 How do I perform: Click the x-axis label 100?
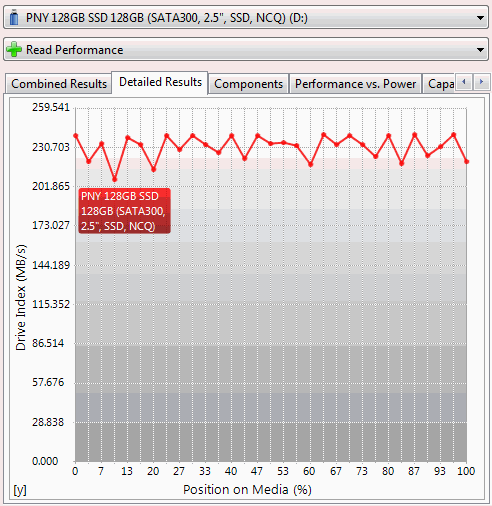[x=466, y=471]
